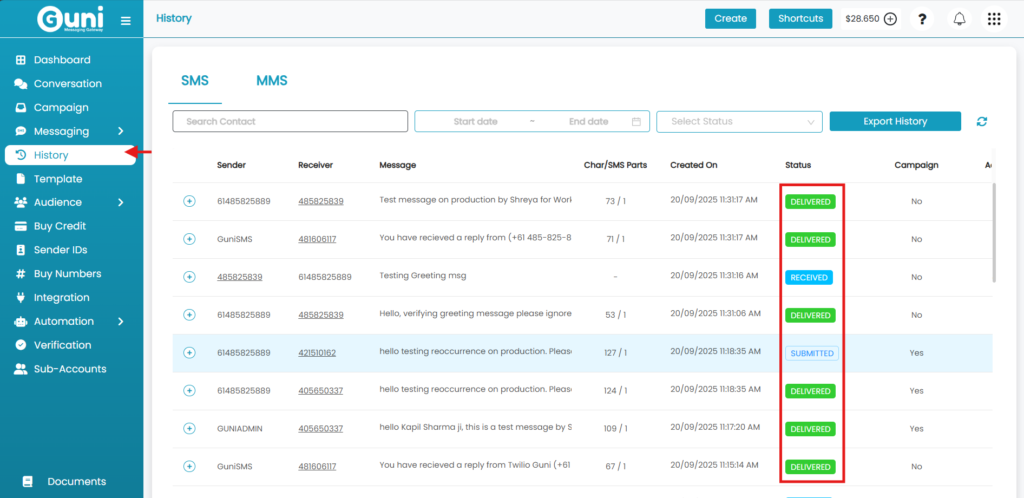
Task: Open Dashboard from the sidebar
Action: (x=61, y=60)
